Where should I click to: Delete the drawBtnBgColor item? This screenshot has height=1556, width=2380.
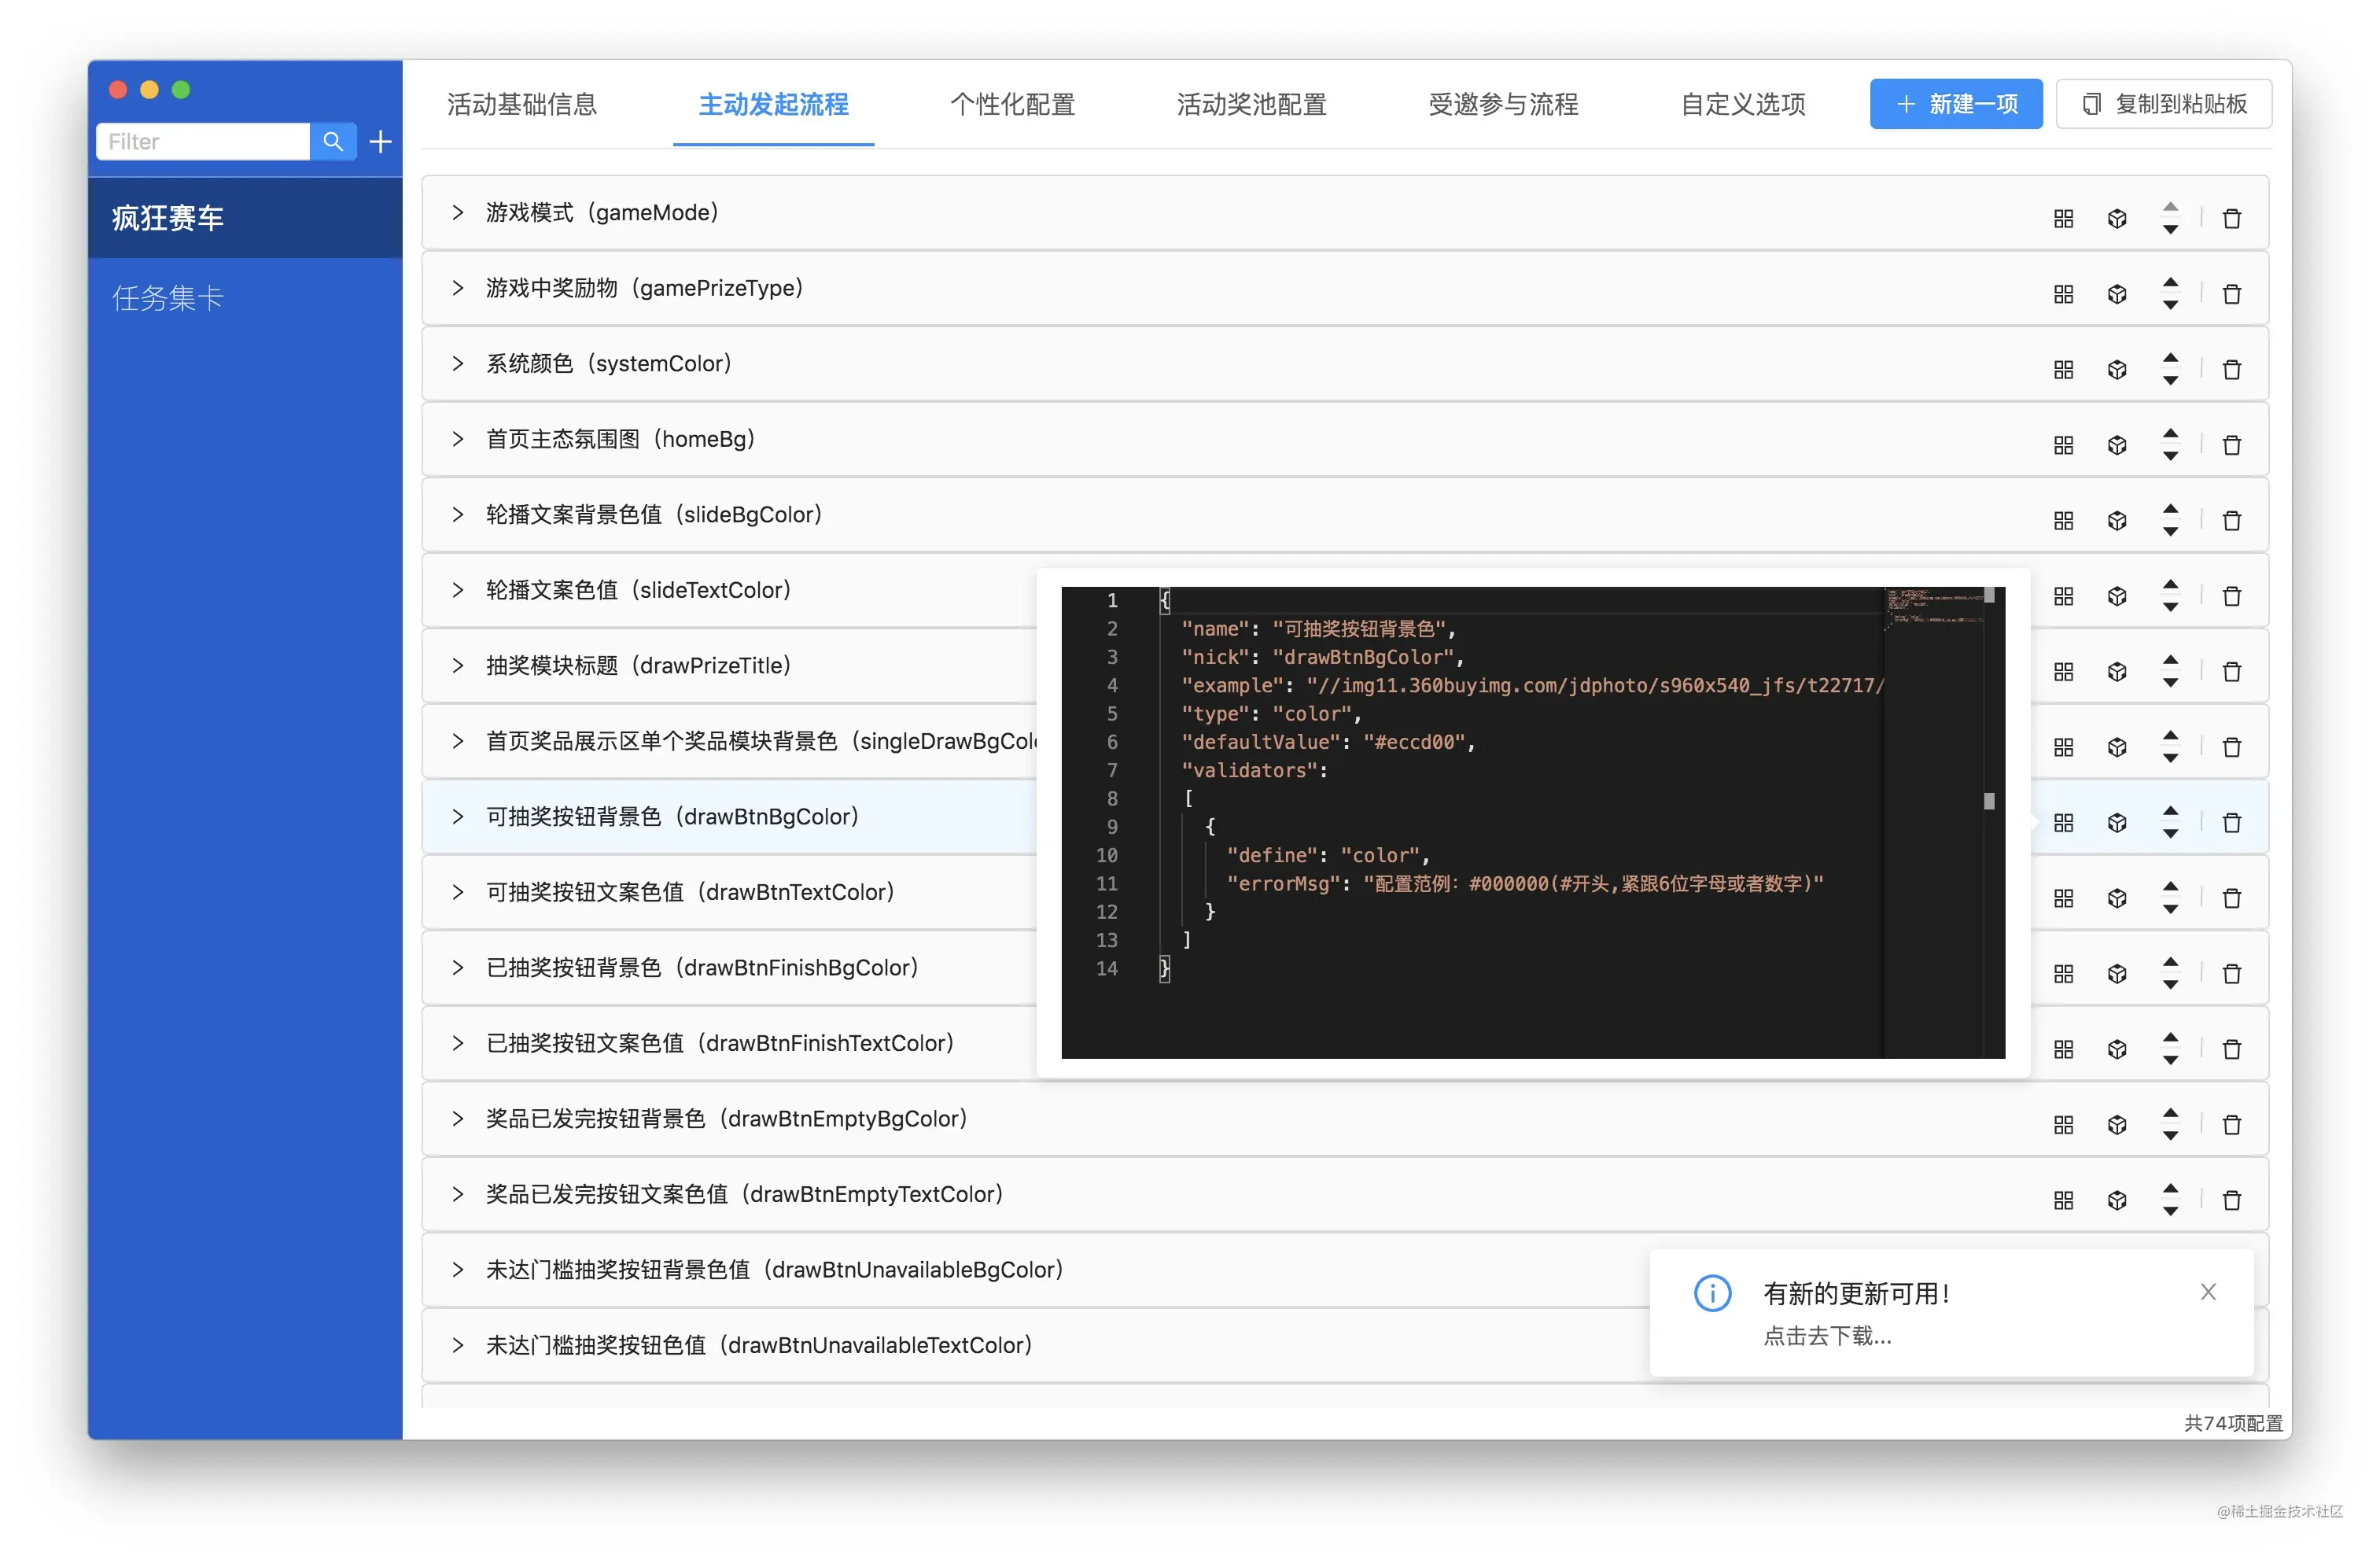2231,822
